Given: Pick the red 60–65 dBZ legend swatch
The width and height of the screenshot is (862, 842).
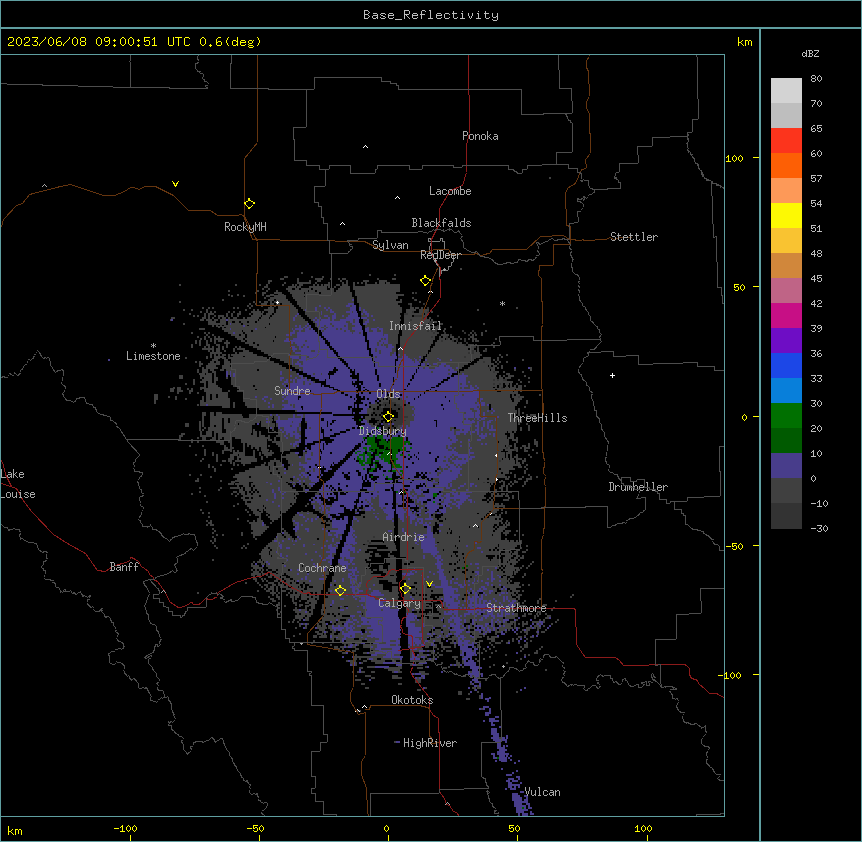Looking at the screenshot, I should click(786, 140).
